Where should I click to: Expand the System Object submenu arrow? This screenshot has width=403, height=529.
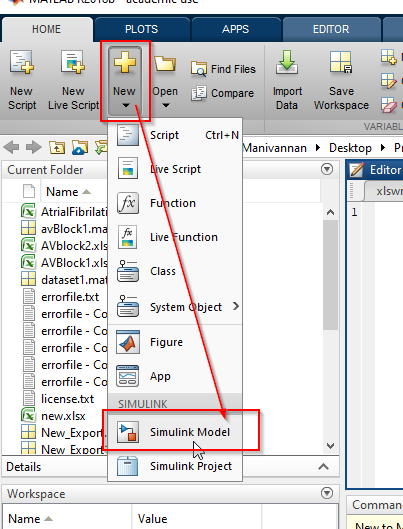point(236,306)
